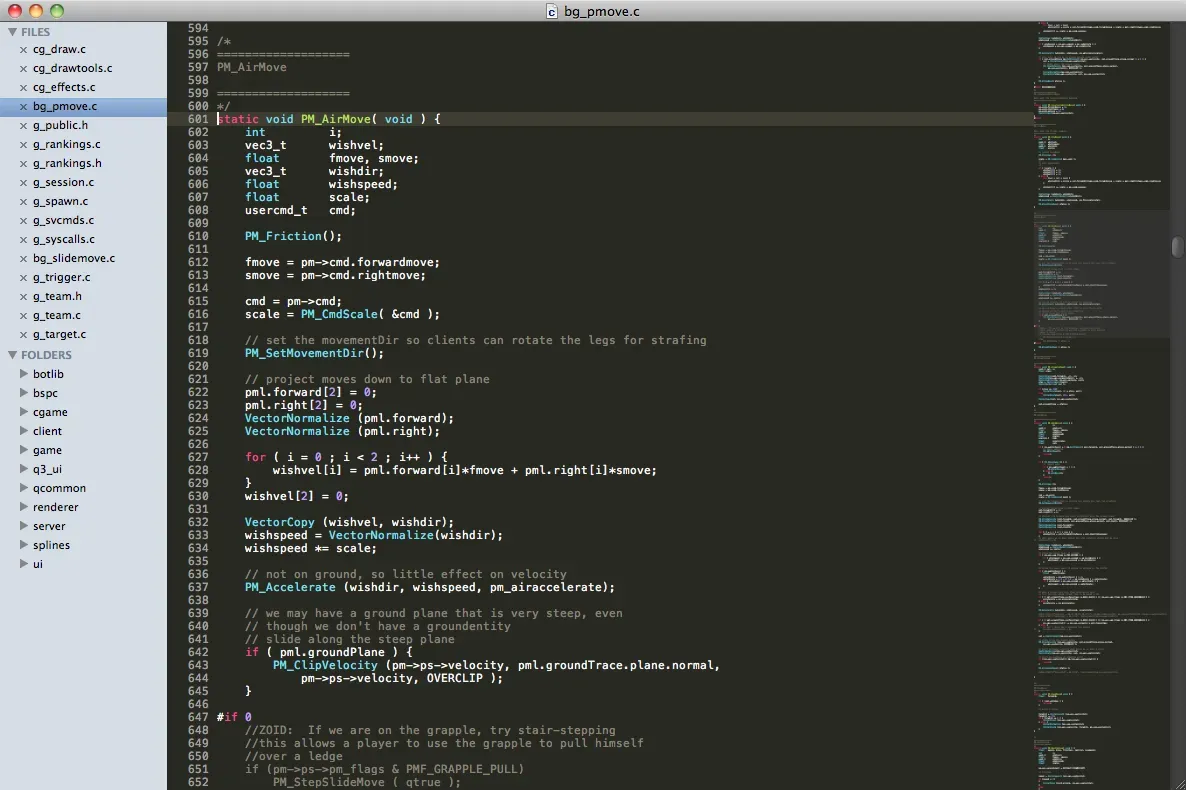Remove g_target.c from the sidebar
This screenshot has height=790, width=1186.
pyautogui.click(x=22, y=334)
